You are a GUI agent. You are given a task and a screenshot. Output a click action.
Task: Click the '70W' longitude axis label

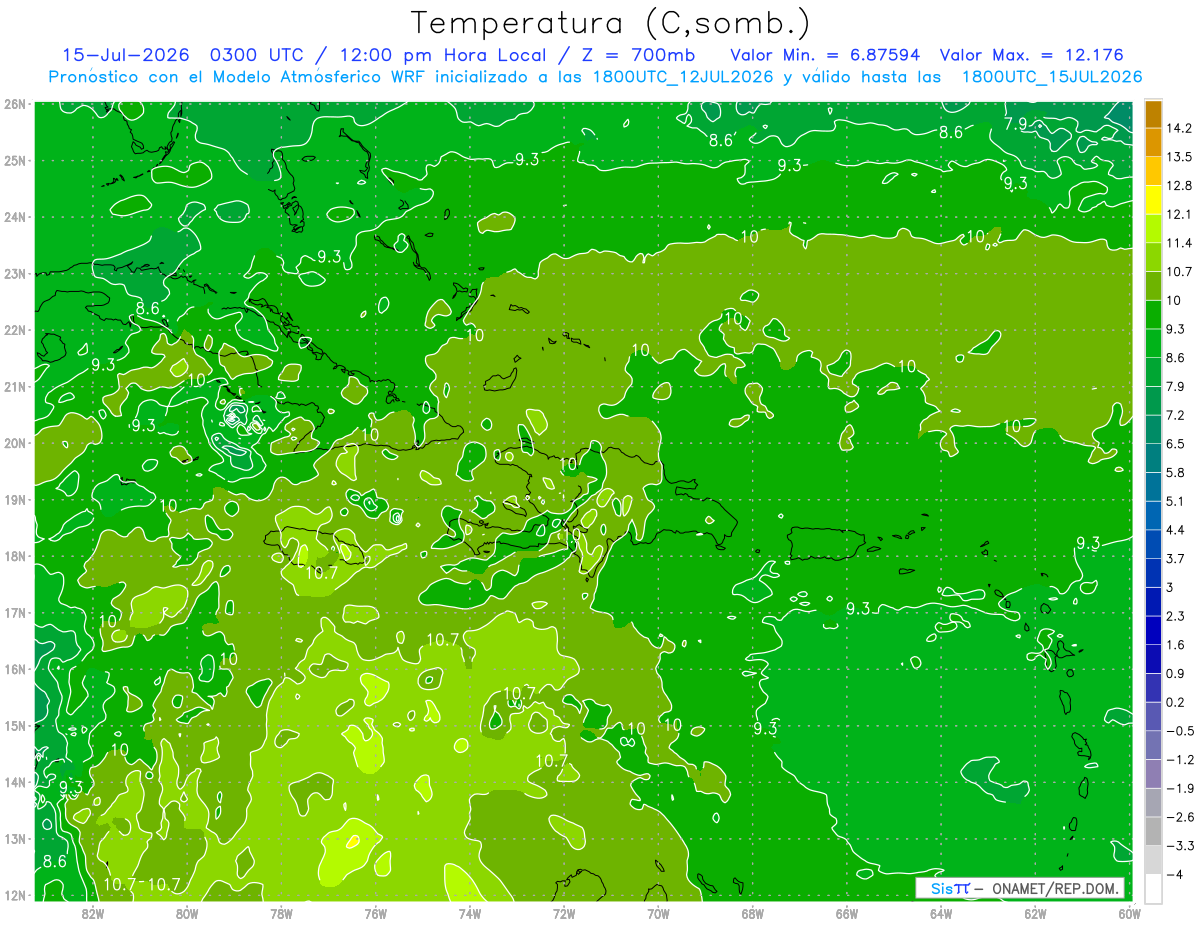coord(658,913)
